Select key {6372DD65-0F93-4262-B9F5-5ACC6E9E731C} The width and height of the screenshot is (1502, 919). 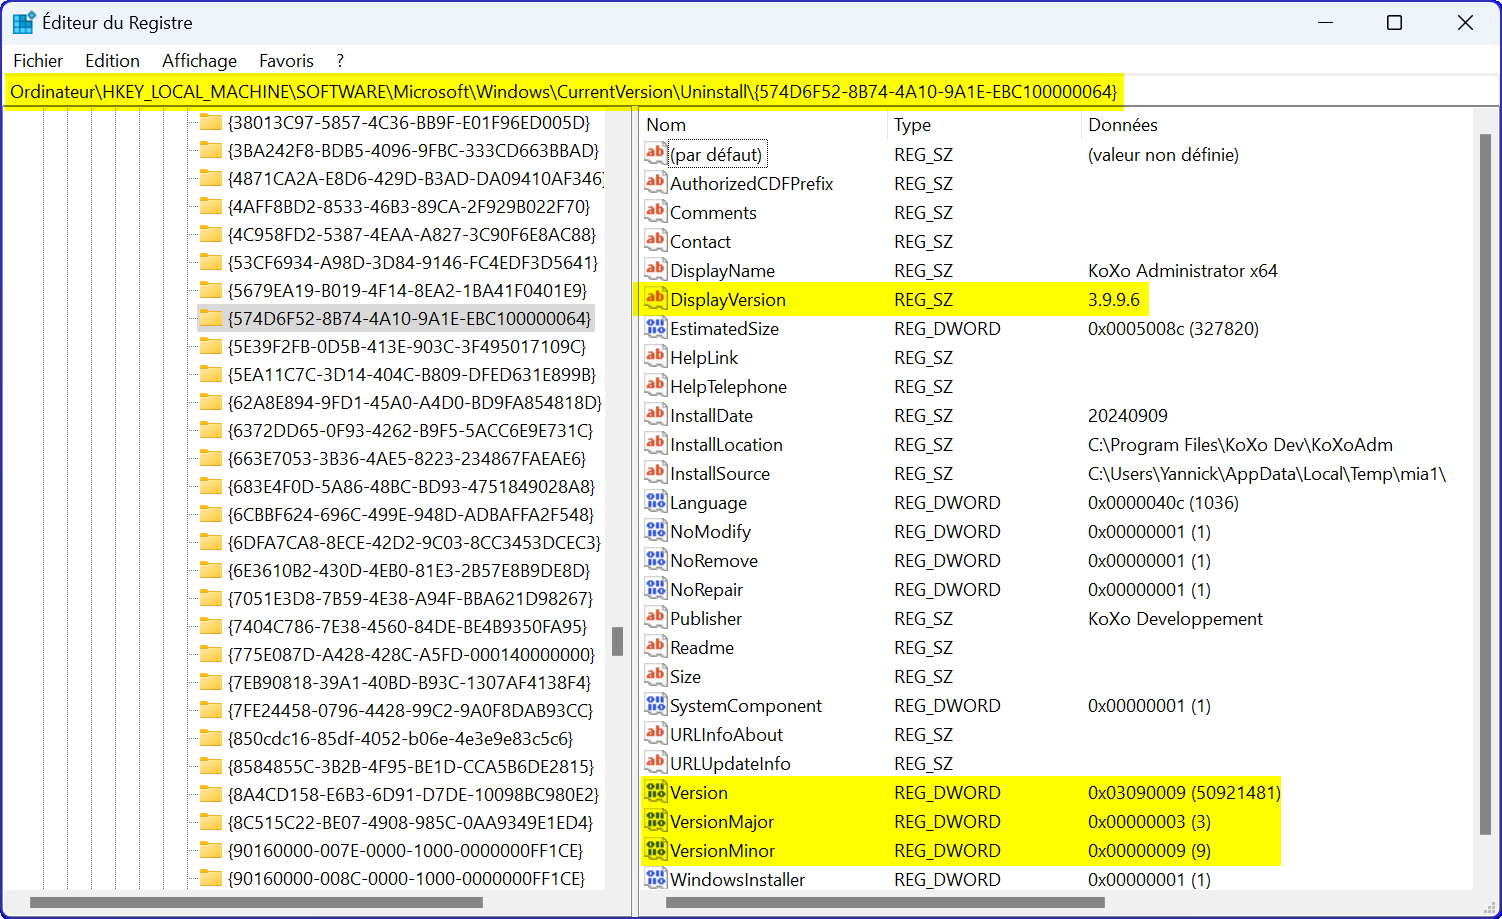tap(410, 430)
